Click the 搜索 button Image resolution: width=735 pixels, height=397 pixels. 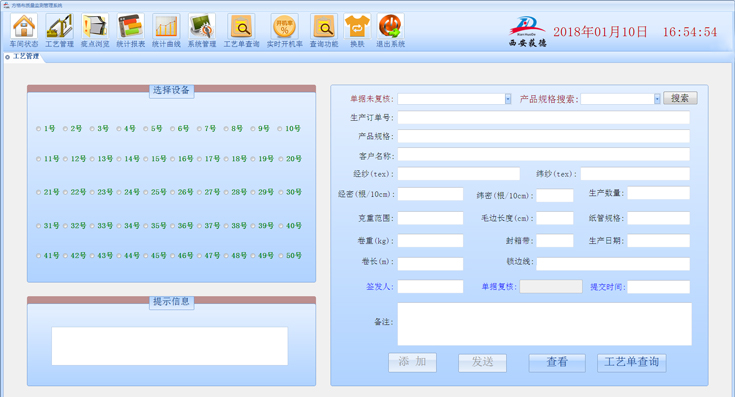680,98
